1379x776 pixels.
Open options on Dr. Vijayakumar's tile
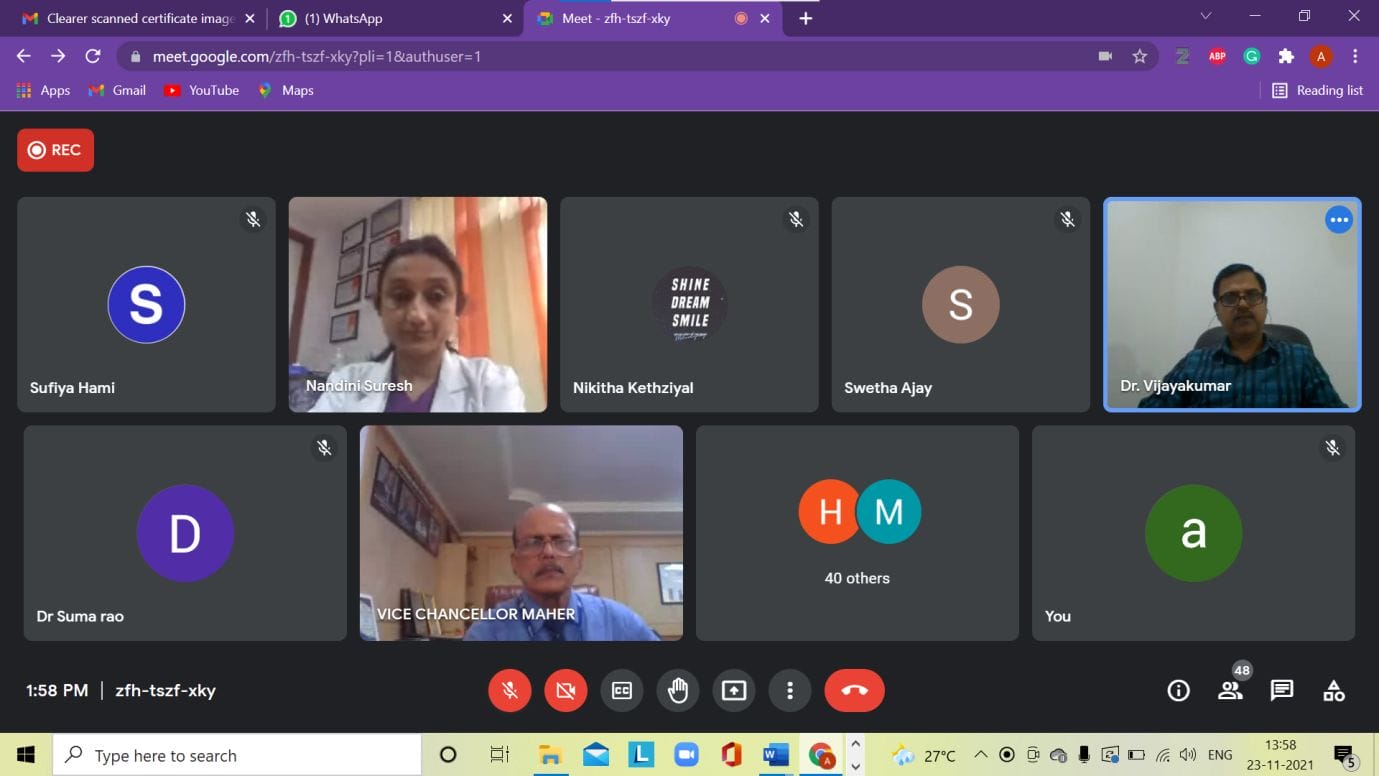point(1338,220)
